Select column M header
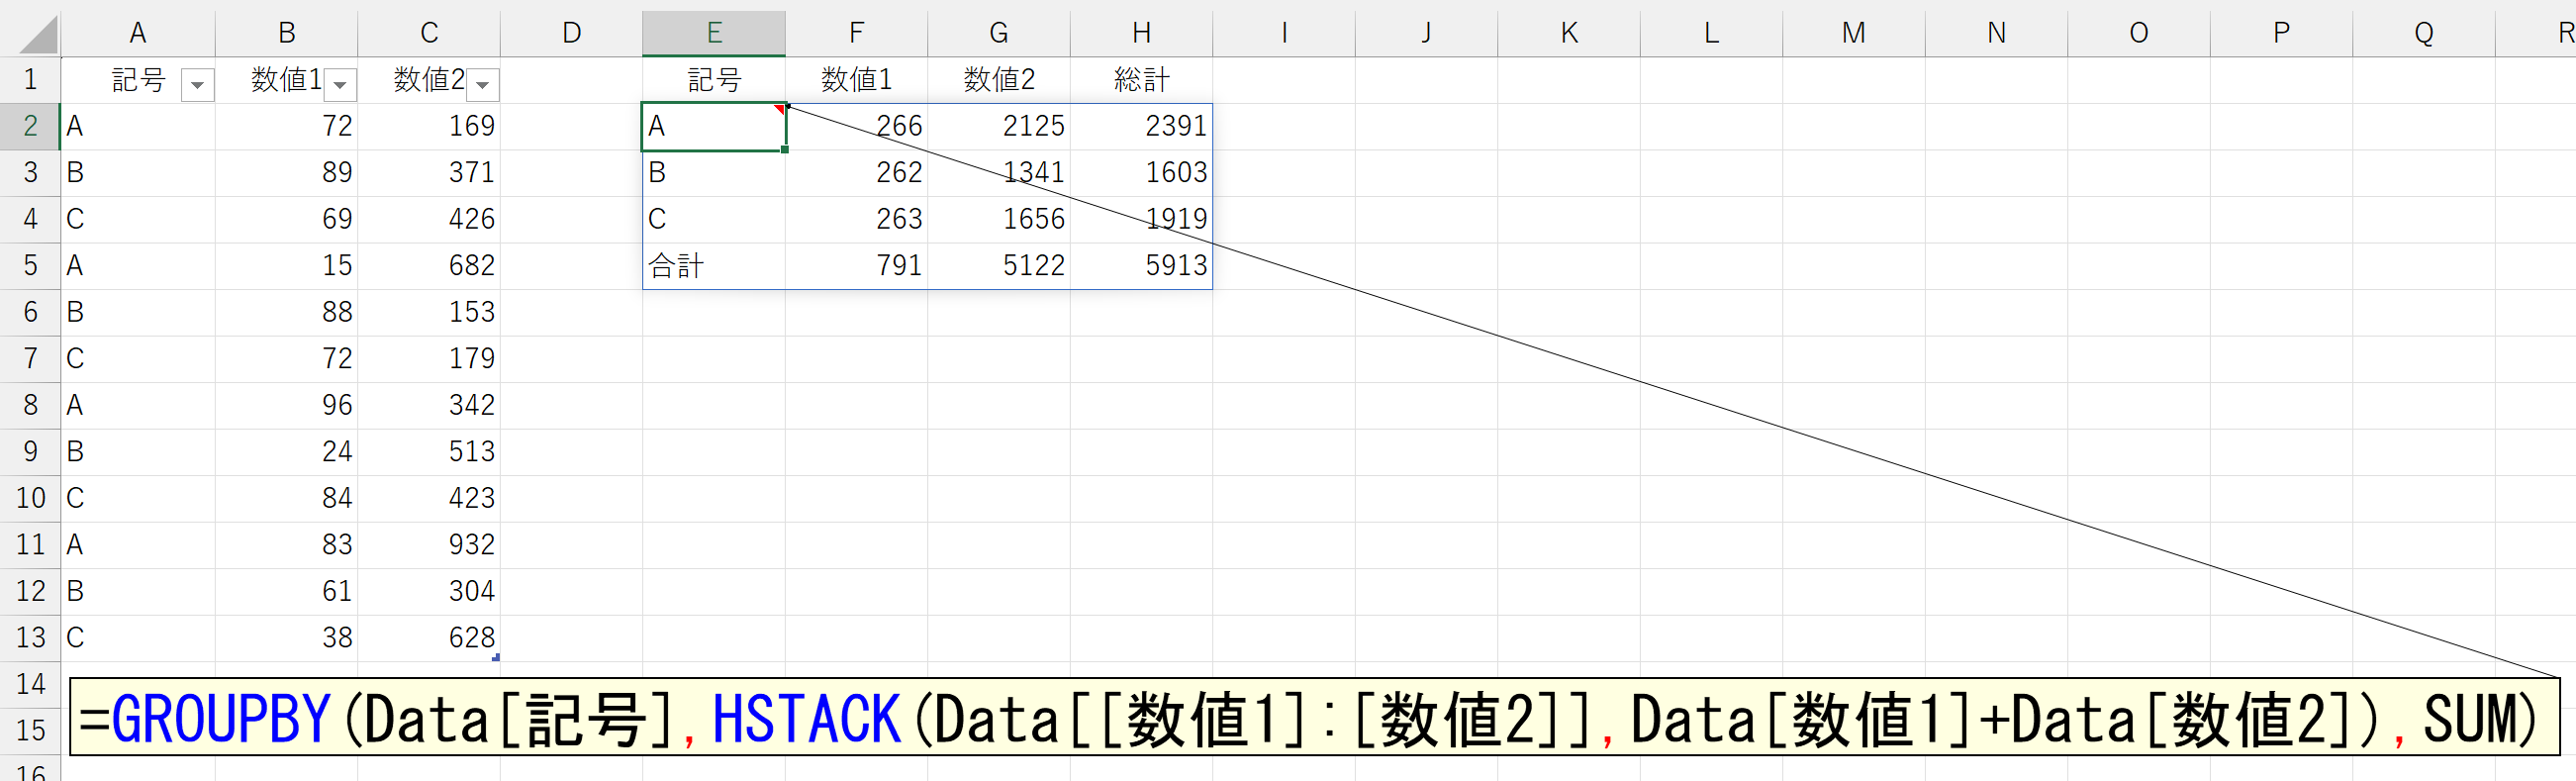The image size is (2576, 781). click(1854, 33)
